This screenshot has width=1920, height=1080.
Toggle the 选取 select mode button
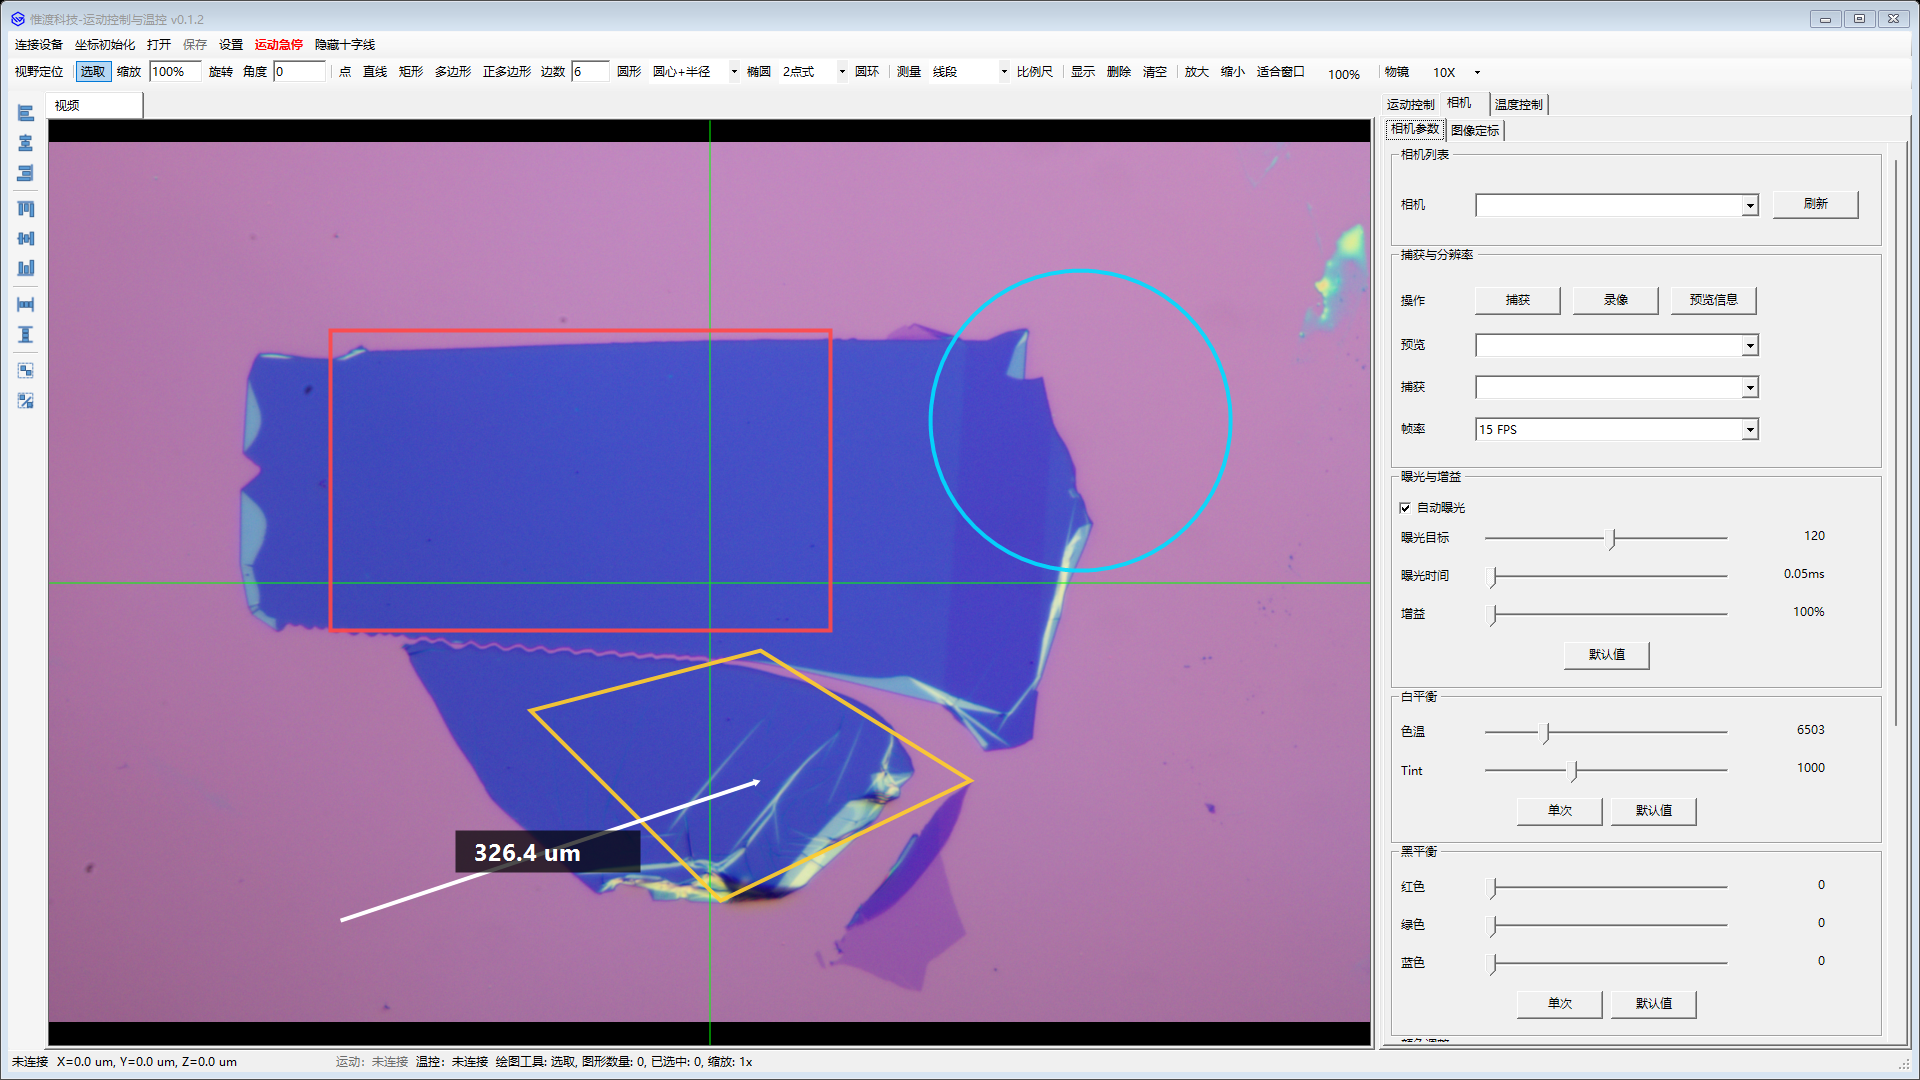[93, 72]
